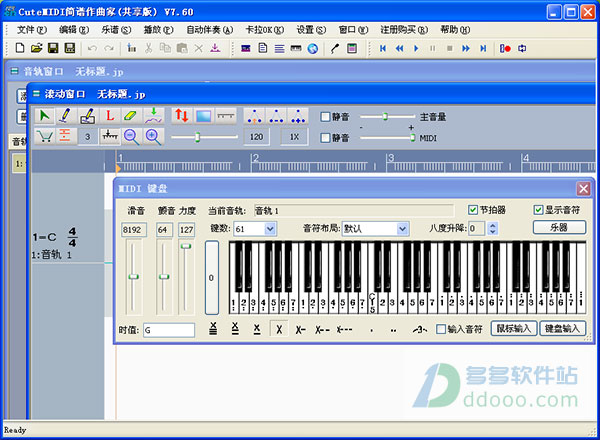
Task: Uncheck the metronome (节拍器) checkbox
Action: pyautogui.click(x=473, y=210)
